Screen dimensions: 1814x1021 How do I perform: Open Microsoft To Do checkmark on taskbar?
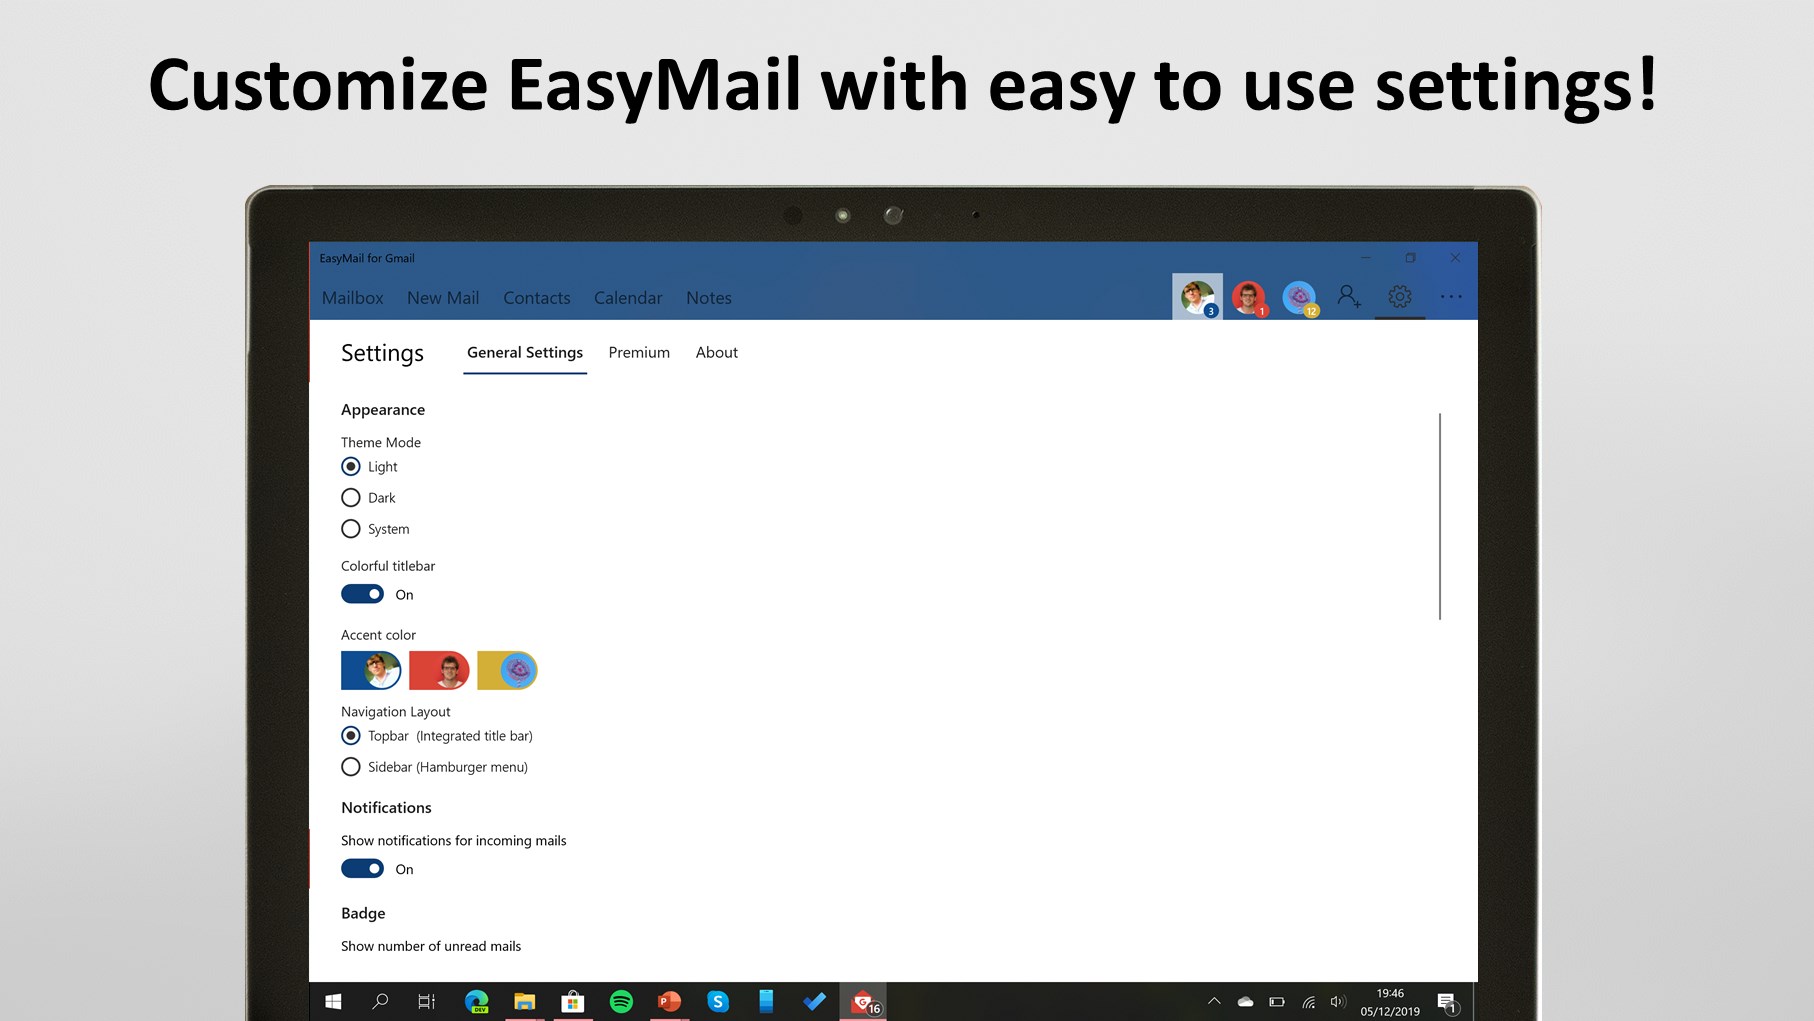click(814, 1001)
